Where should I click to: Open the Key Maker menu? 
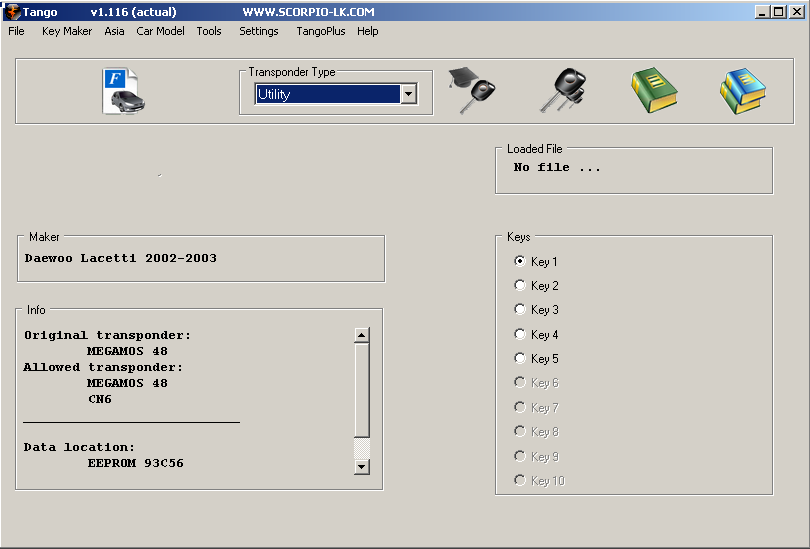click(x=67, y=31)
